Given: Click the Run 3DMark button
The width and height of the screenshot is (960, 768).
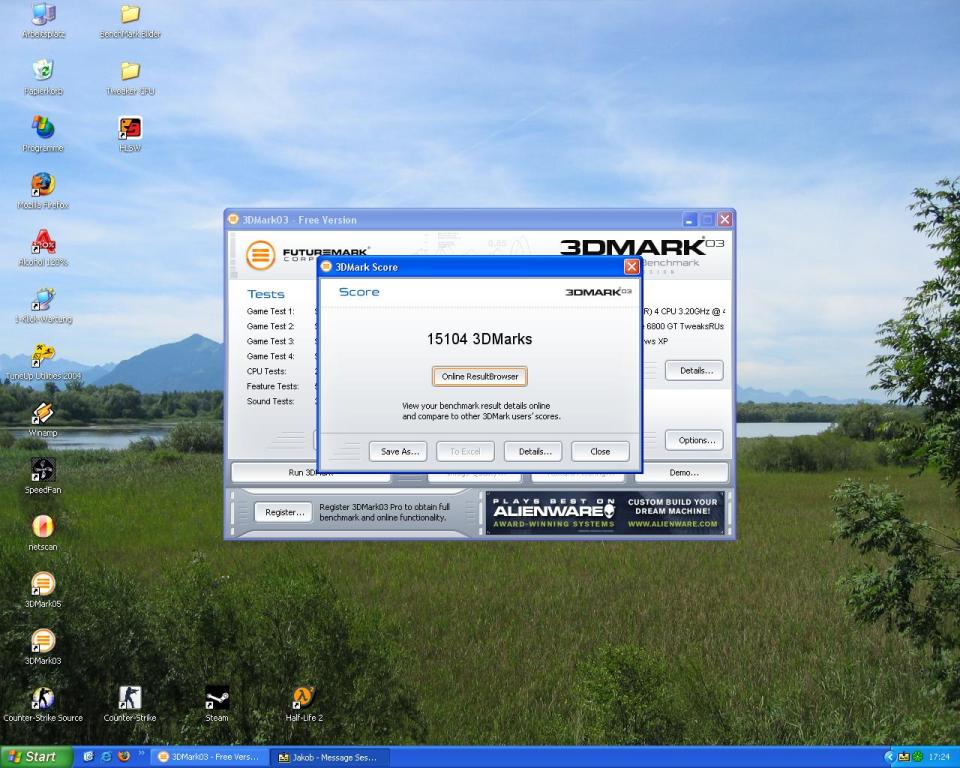Looking at the screenshot, I should (x=310, y=473).
